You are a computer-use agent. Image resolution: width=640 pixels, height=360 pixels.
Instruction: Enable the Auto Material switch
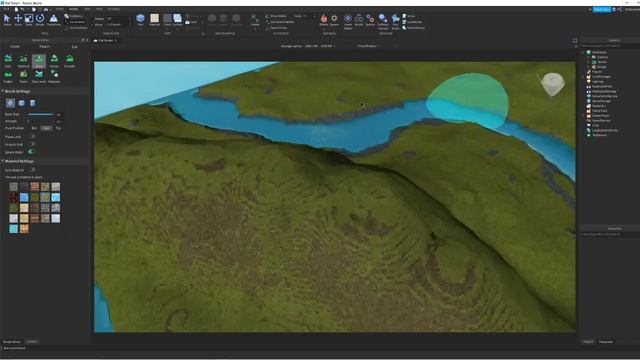coord(32,170)
